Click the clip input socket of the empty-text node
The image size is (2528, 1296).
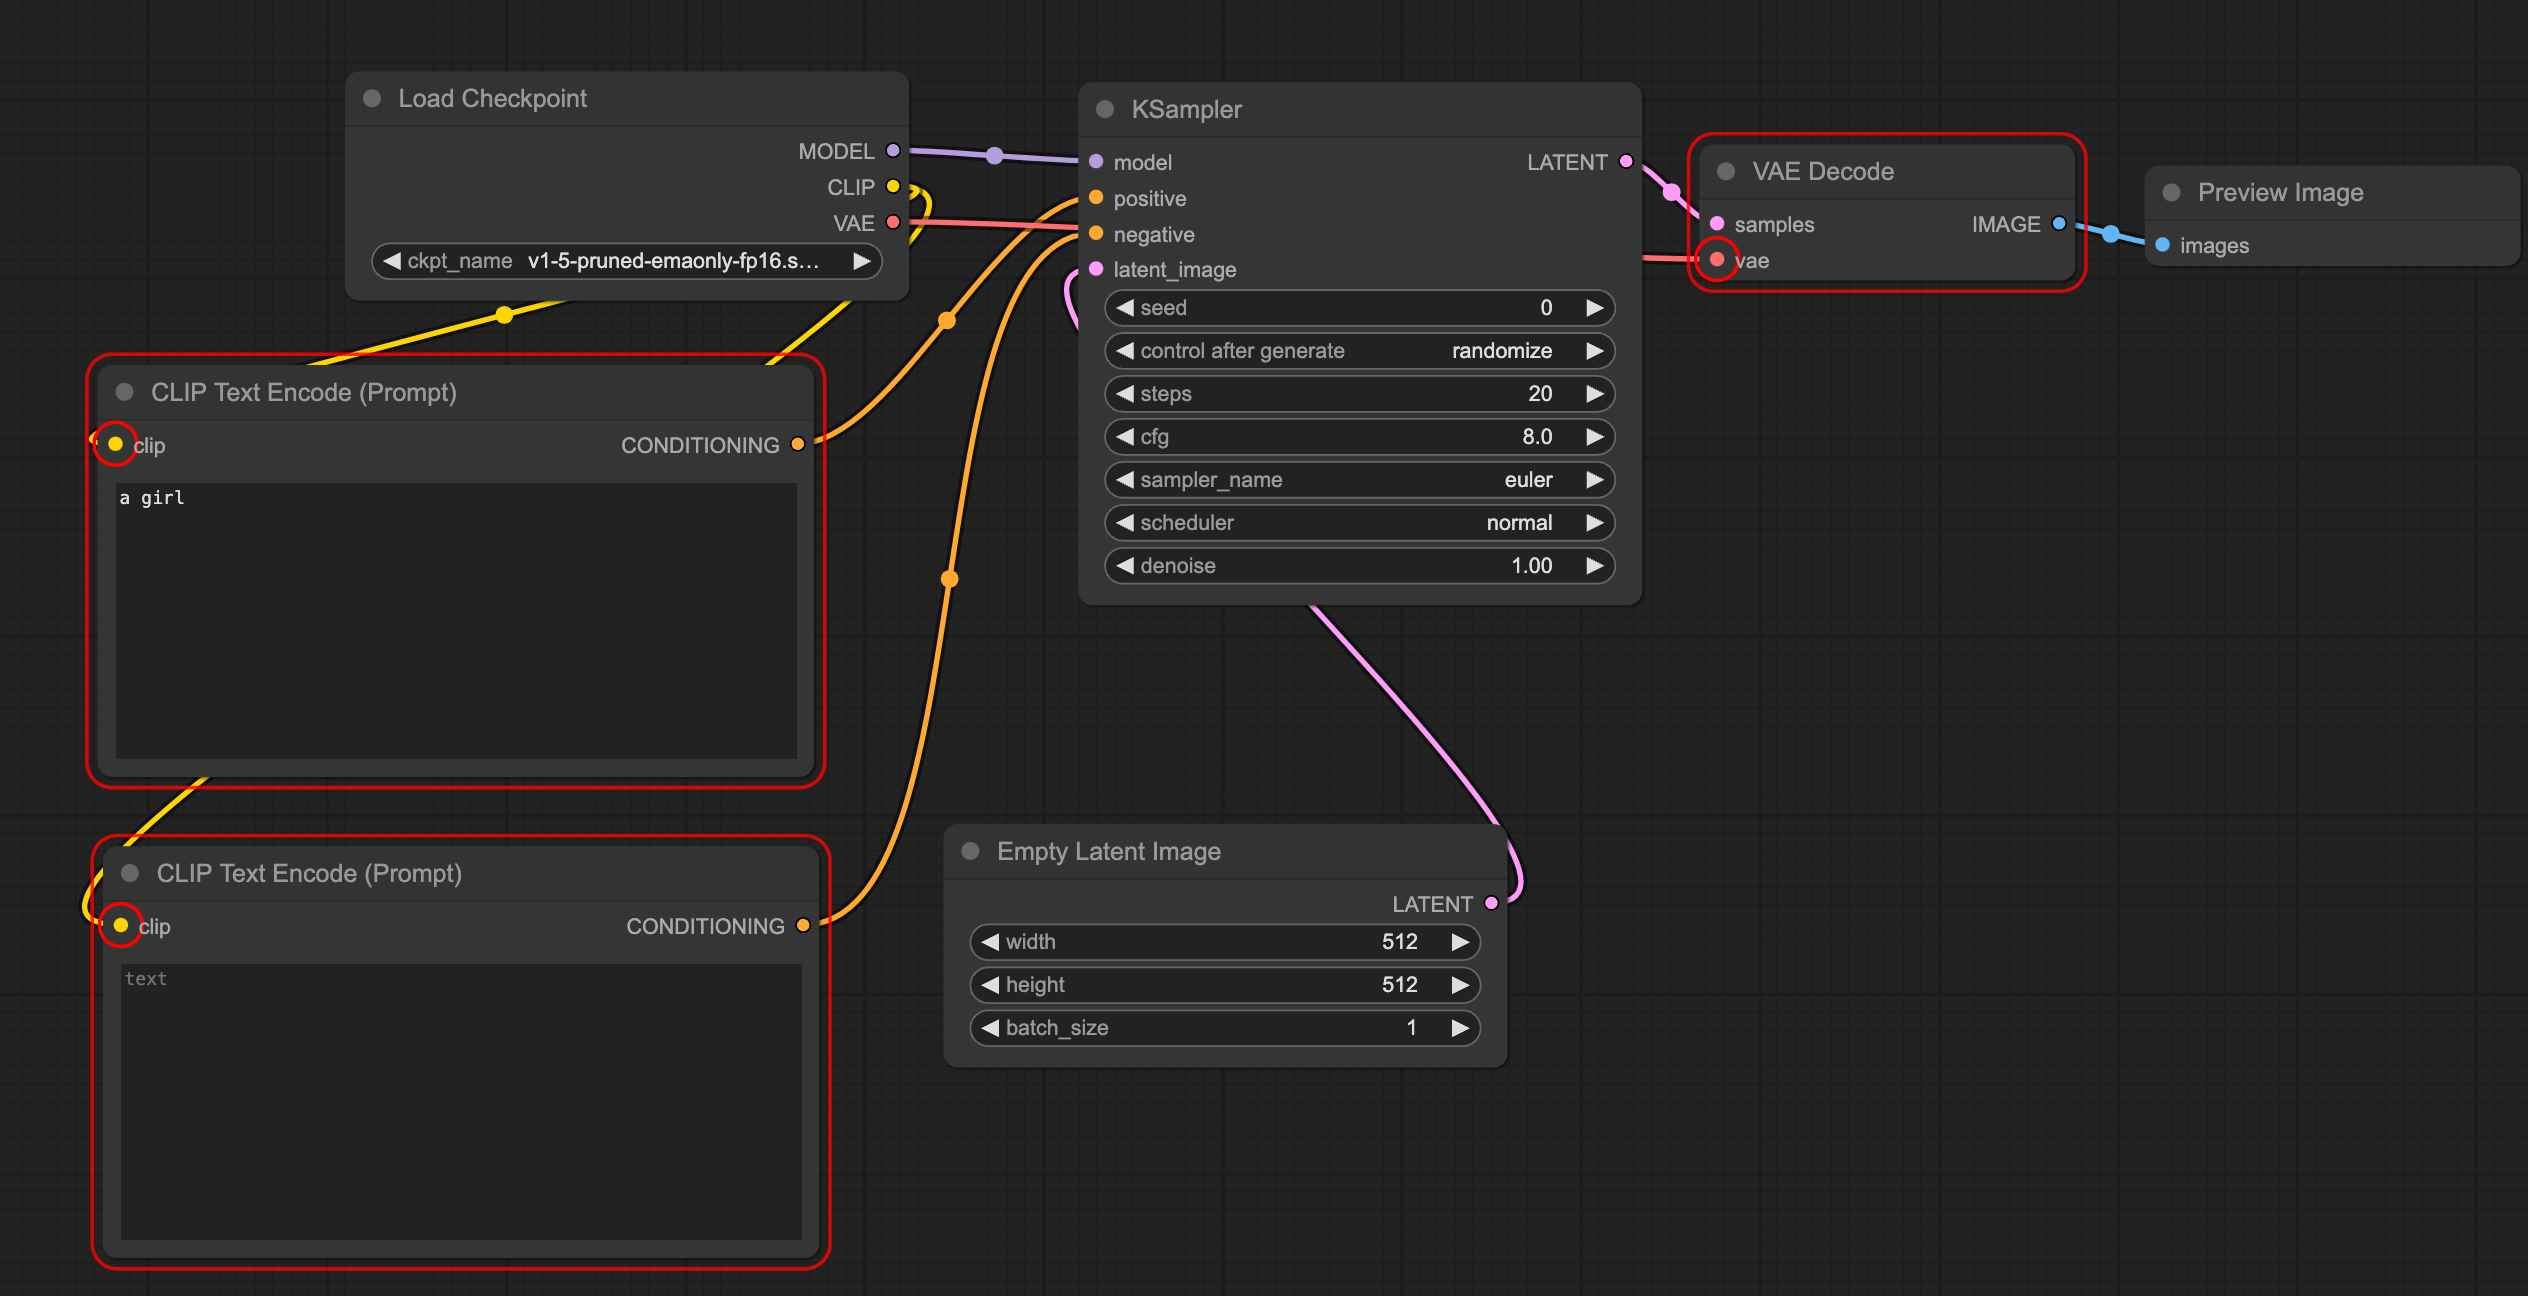coord(121,925)
